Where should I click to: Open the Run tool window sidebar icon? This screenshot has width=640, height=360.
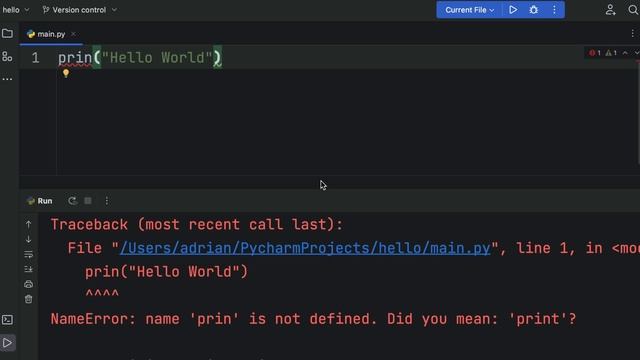7,343
